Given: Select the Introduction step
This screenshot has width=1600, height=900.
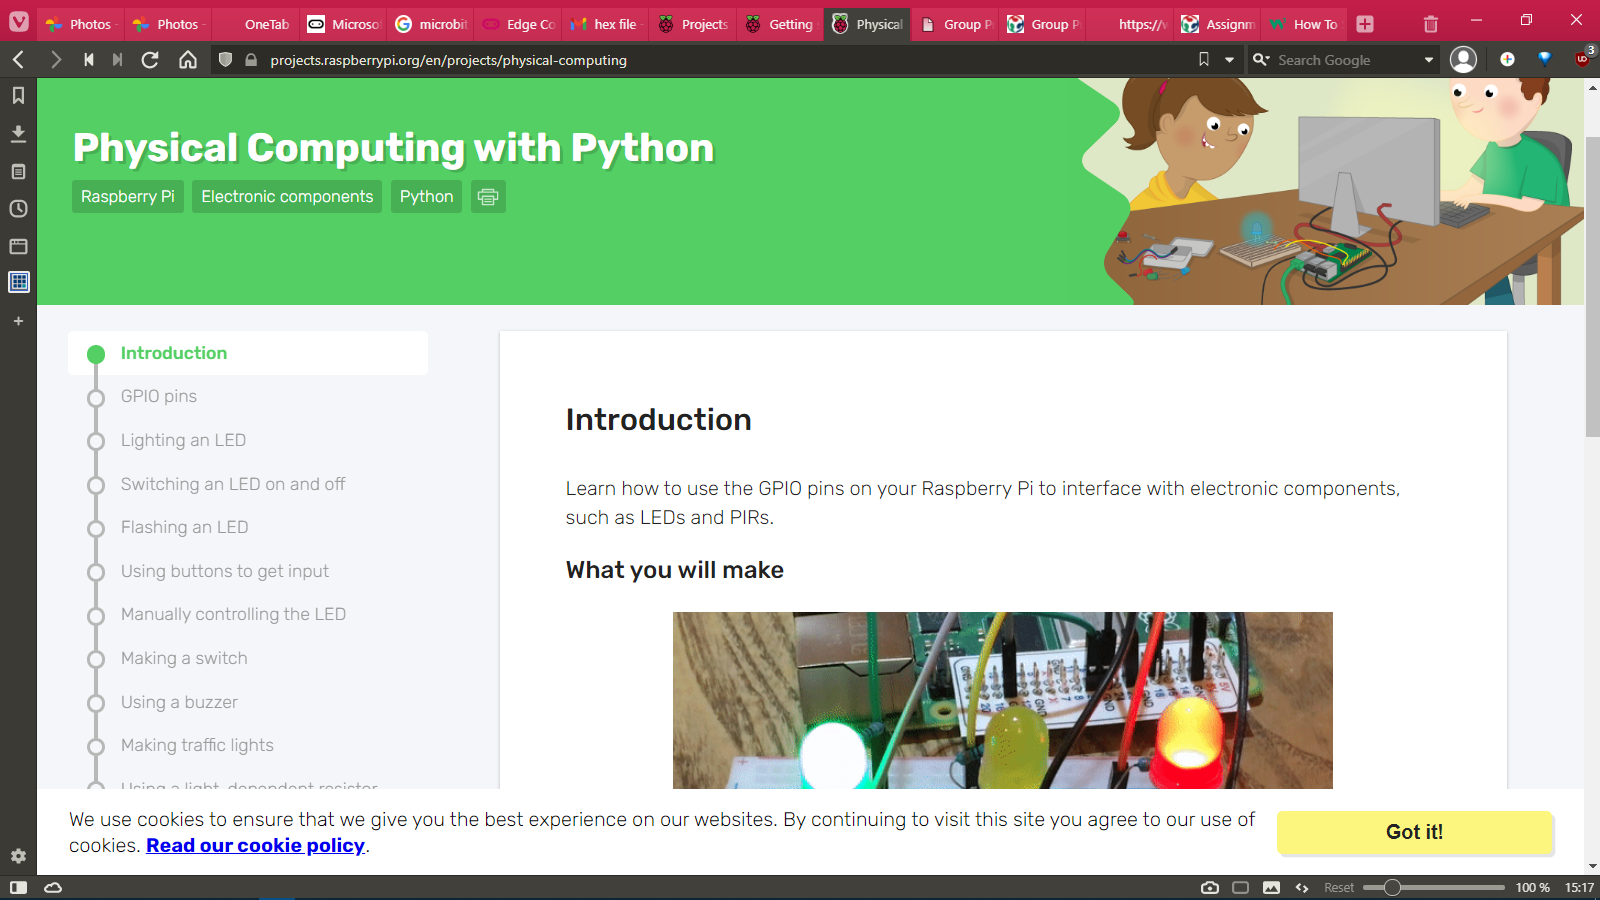Looking at the screenshot, I should 248,353.
